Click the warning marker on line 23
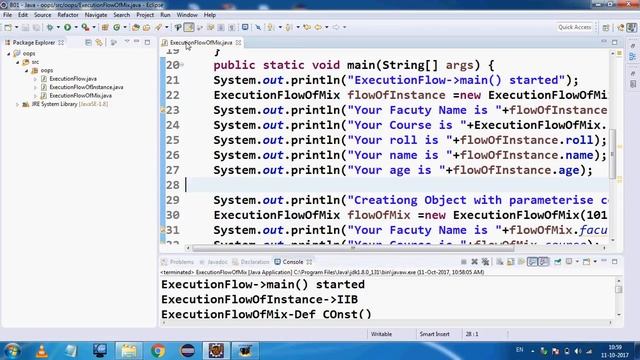This screenshot has width=640, height=360. point(162,110)
